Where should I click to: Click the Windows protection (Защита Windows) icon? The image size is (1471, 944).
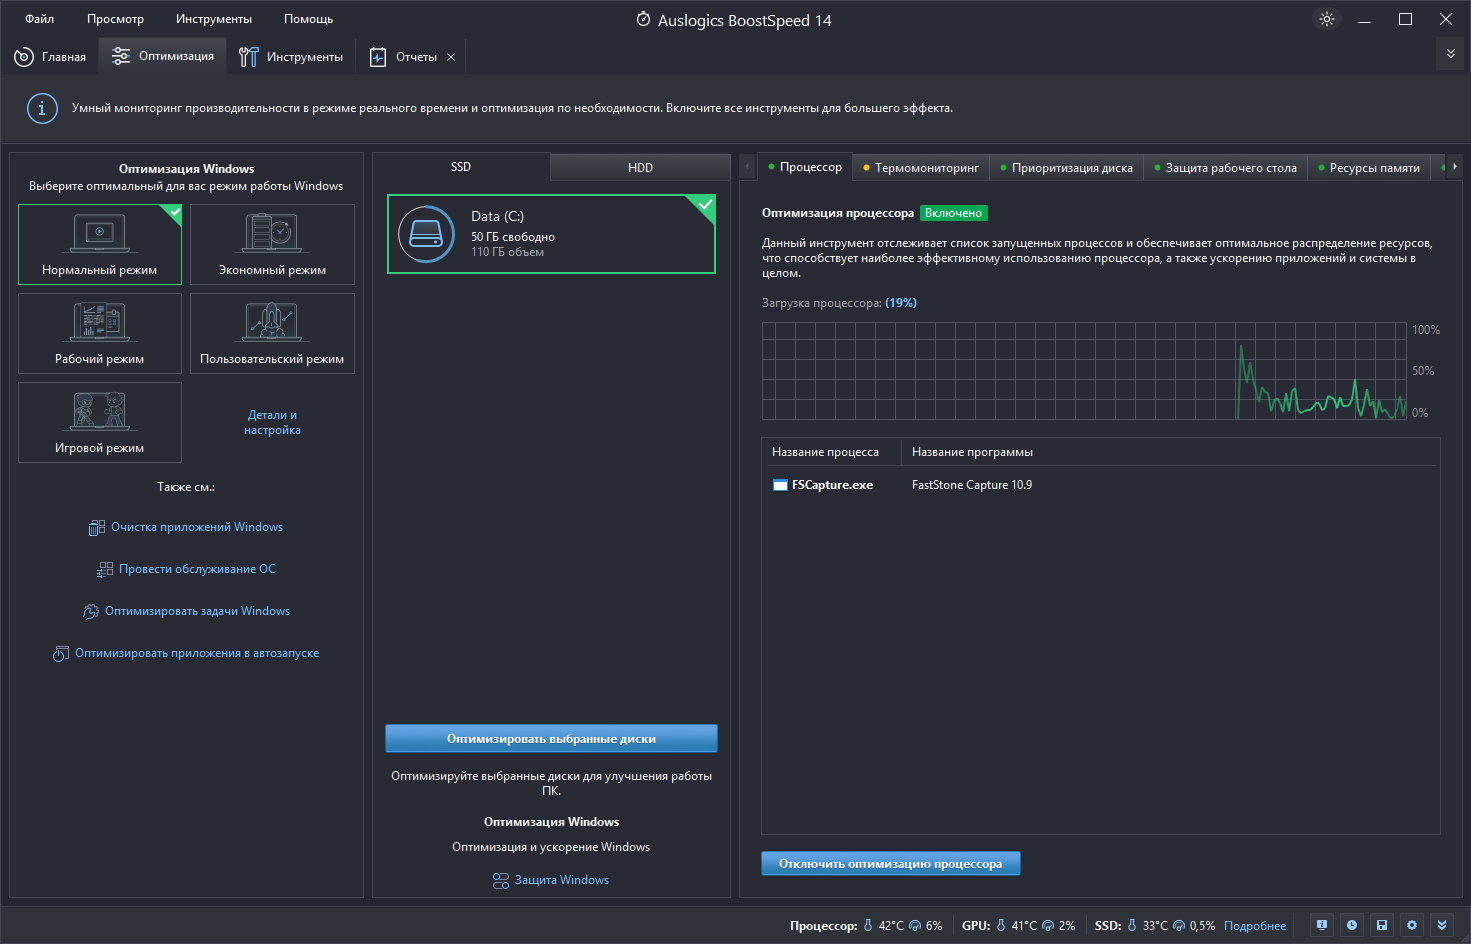pos(501,880)
